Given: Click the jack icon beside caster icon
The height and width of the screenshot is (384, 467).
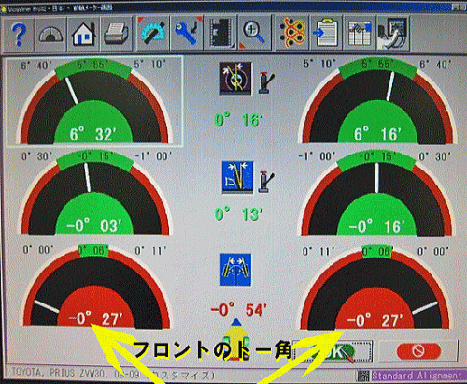Looking at the screenshot, I should click(267, 83).
